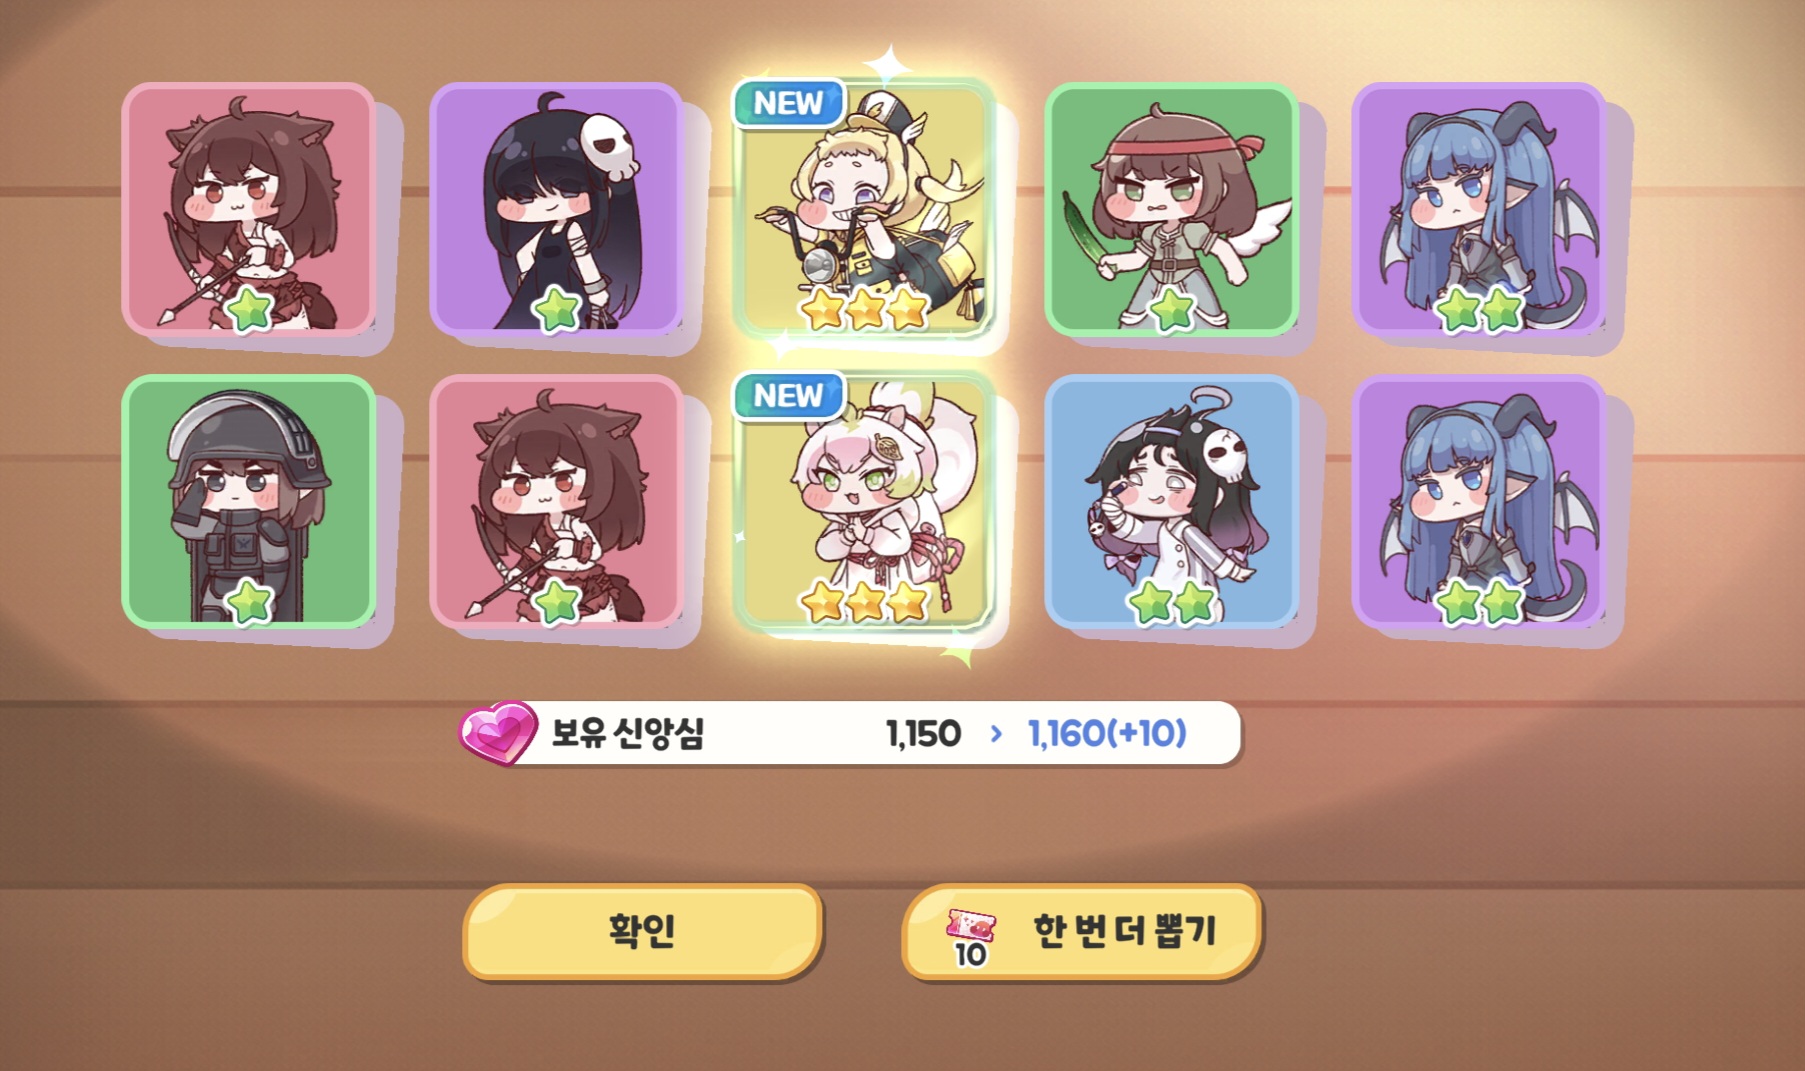The height and width of the screenshot is (1071, 1805).
Task: Open the blue card with skull-hairpin girl
Action: [1171, 501]
